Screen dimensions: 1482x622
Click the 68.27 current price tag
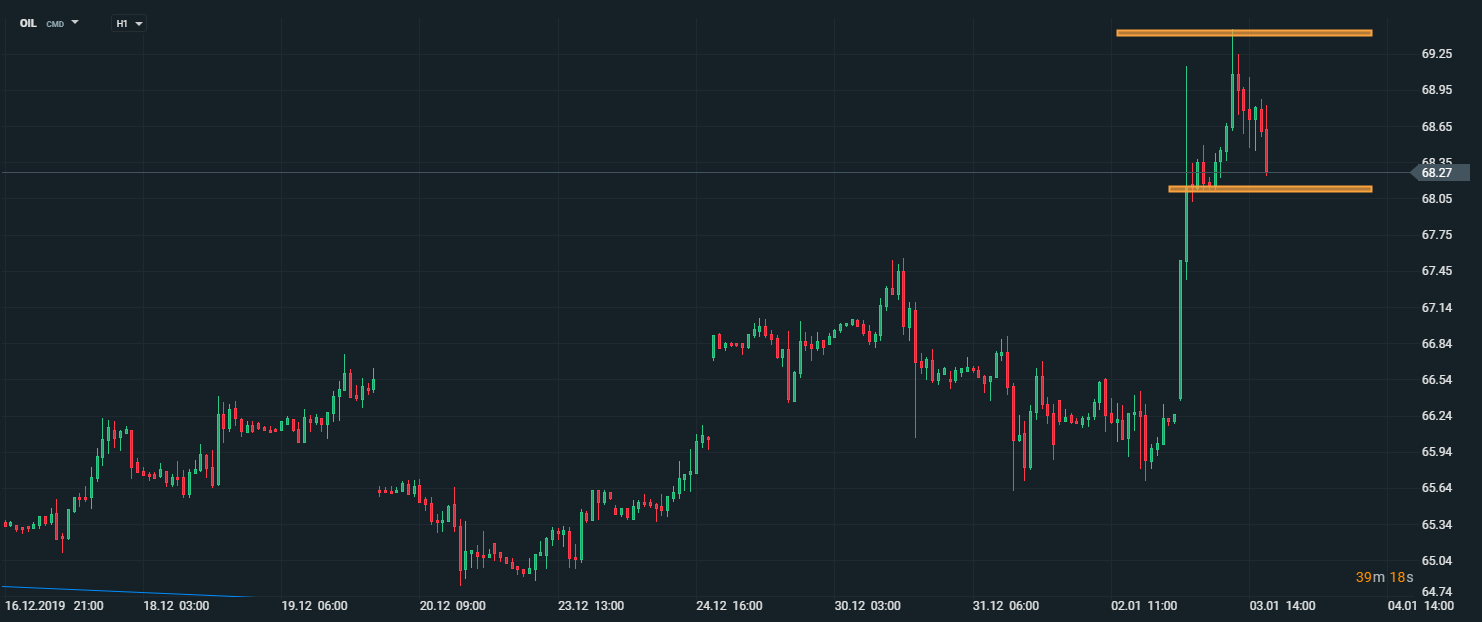coord(1437,172)
